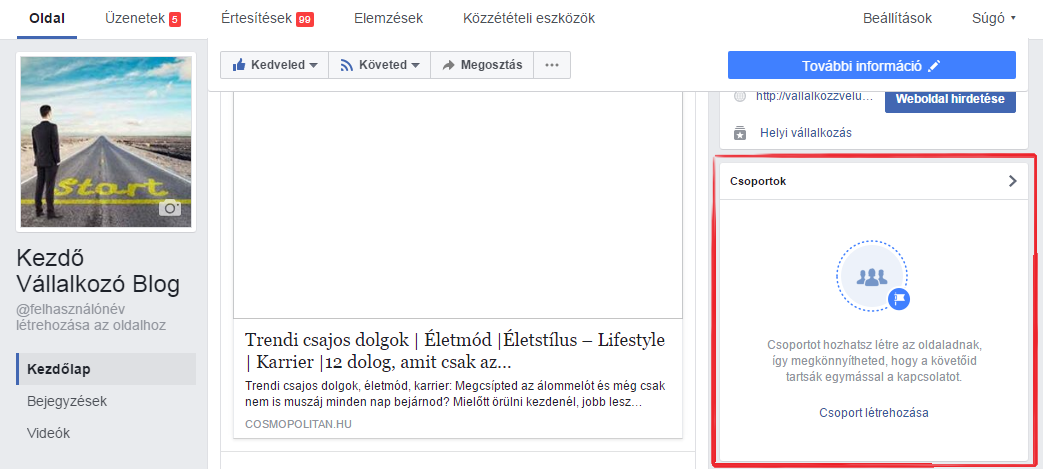Open the Követed dropdown button
Screen dimensions: 1043x469
pyautogui.click(x=380, y=65)
